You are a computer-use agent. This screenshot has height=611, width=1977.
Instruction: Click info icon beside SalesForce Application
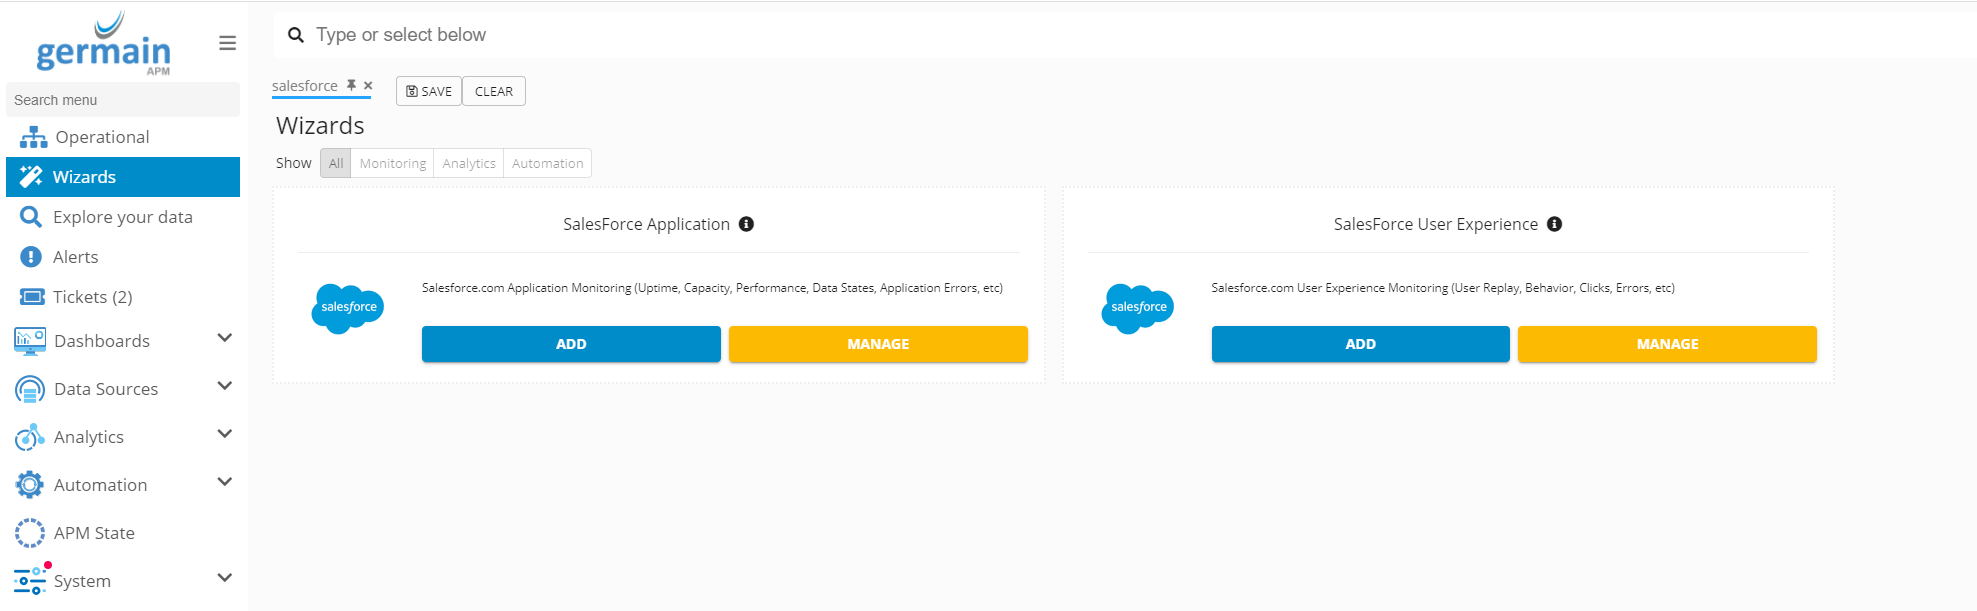point(746,224)
